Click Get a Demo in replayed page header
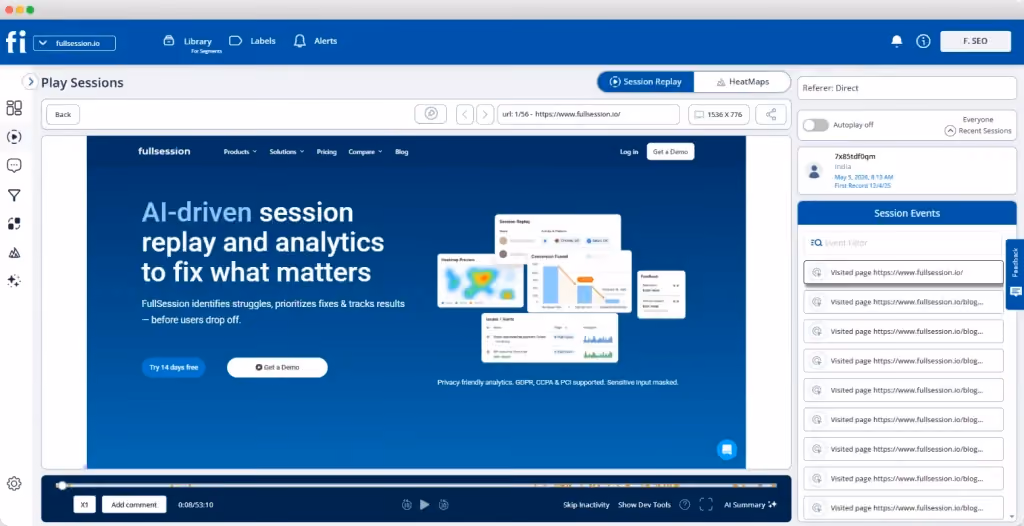Viewport: 1024px width, 526px height. 671,152
